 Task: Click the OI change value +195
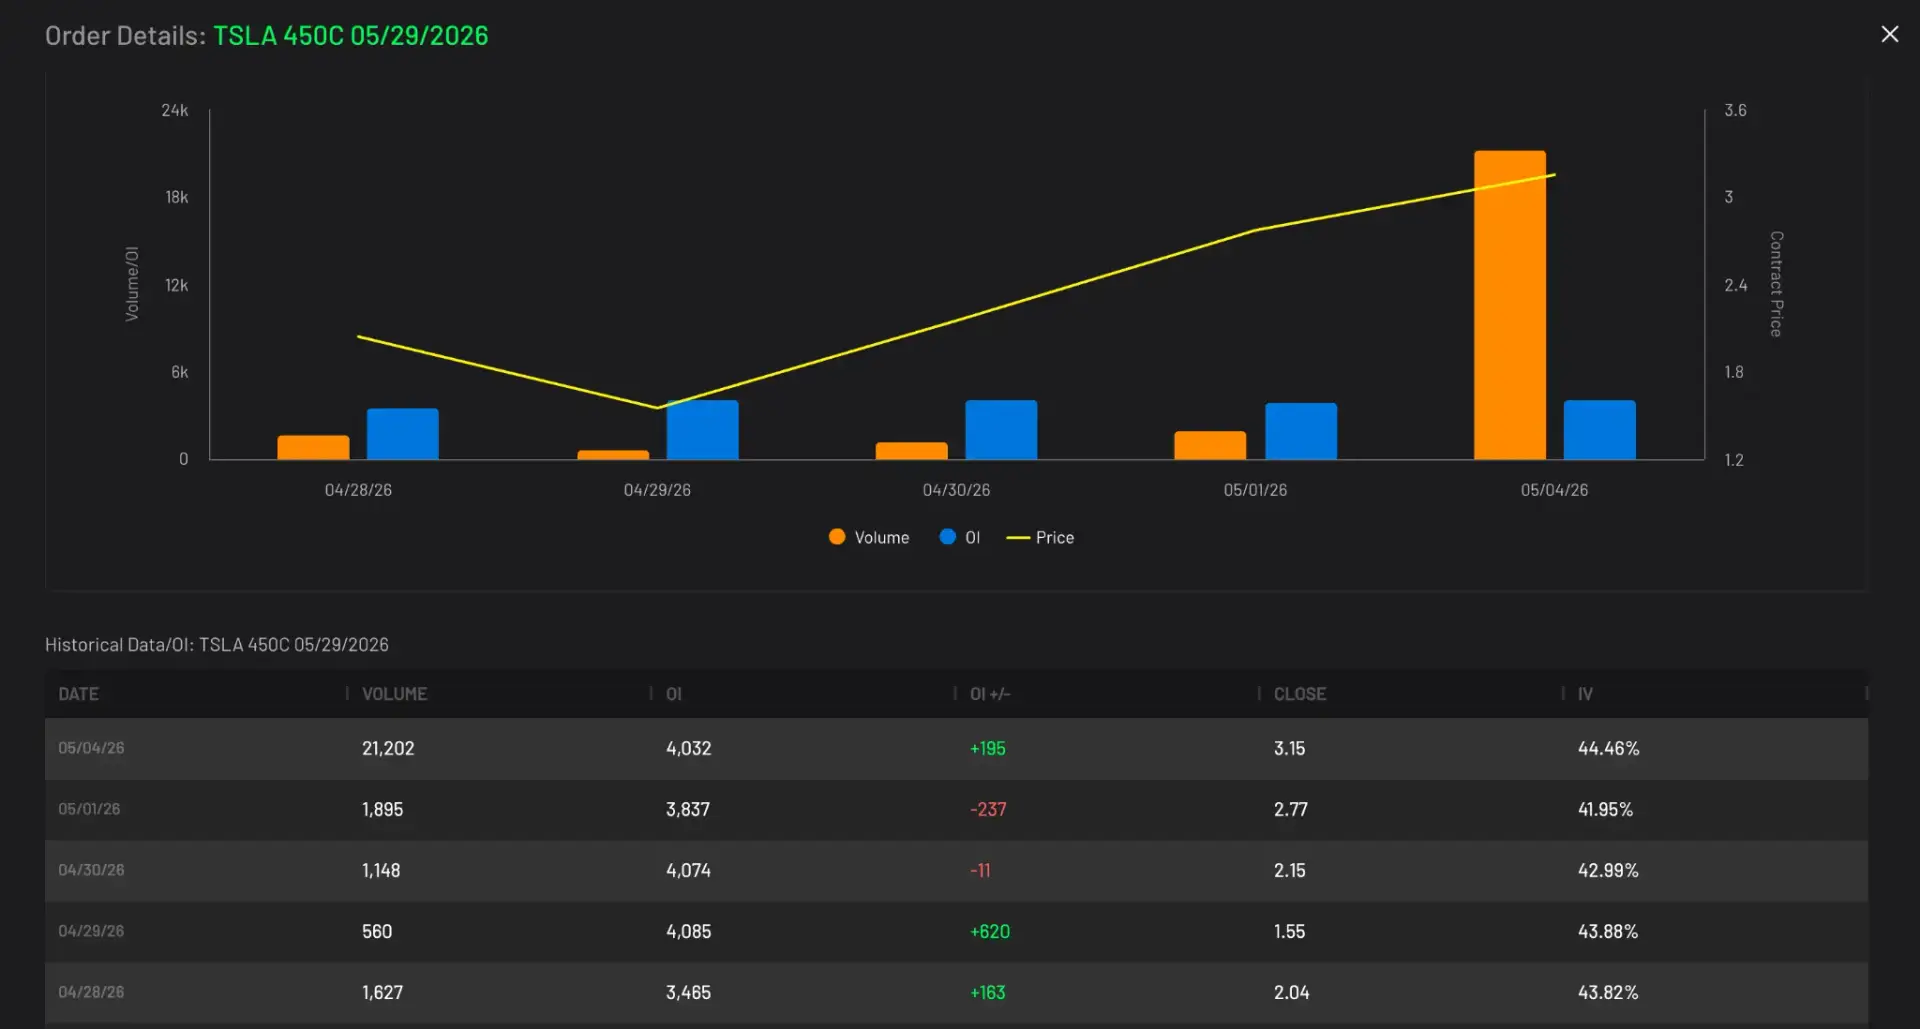[x=988, y=748]
